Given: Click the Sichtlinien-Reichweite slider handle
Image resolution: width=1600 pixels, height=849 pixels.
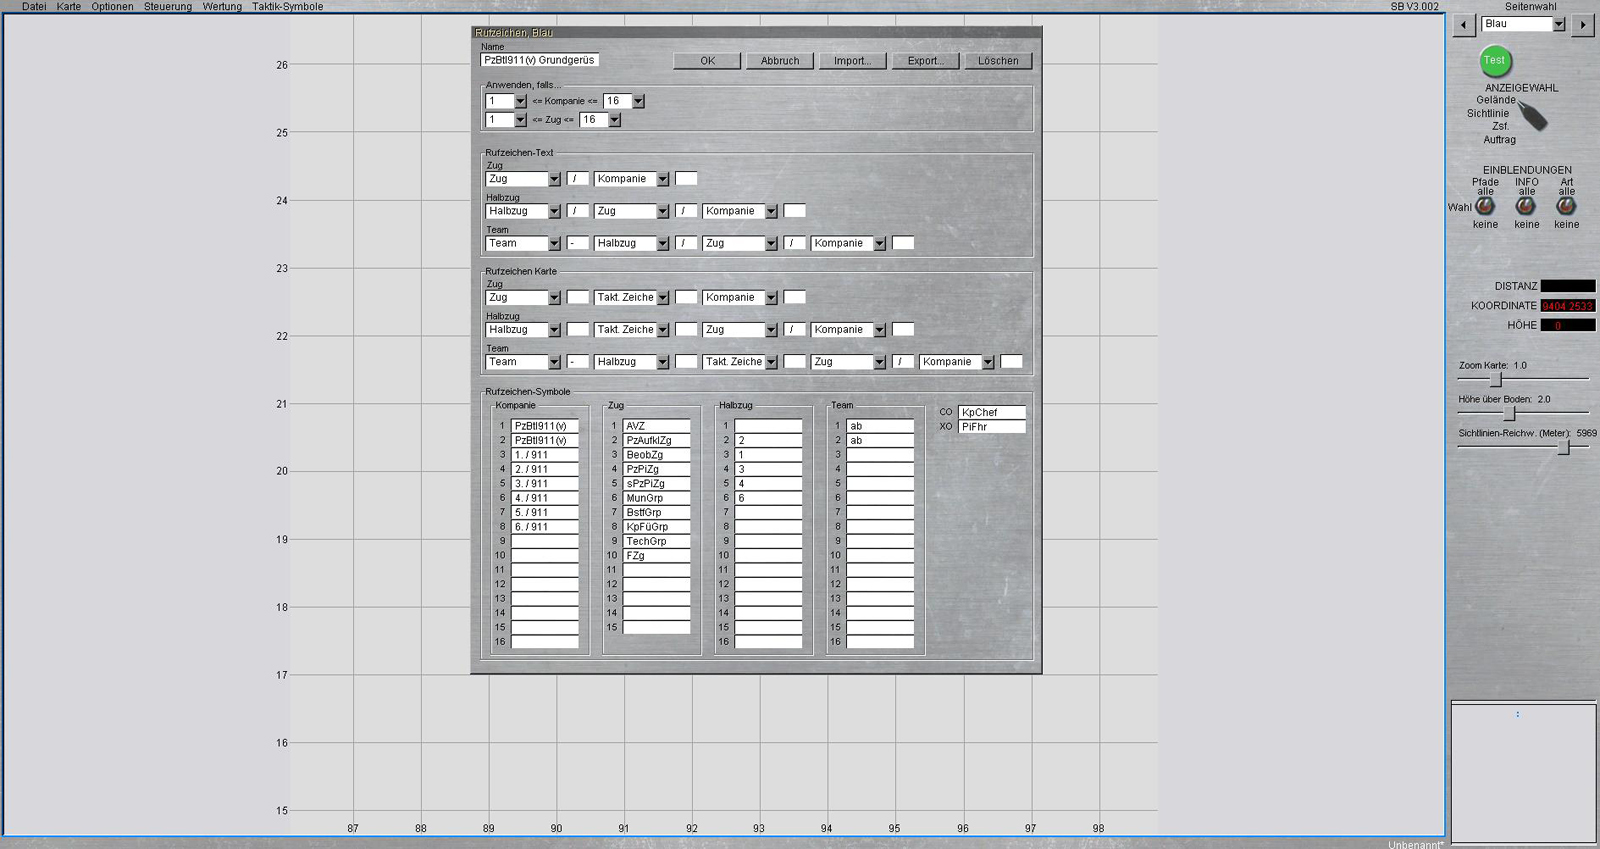Looking at the screenshot, I should point(1564,448).
